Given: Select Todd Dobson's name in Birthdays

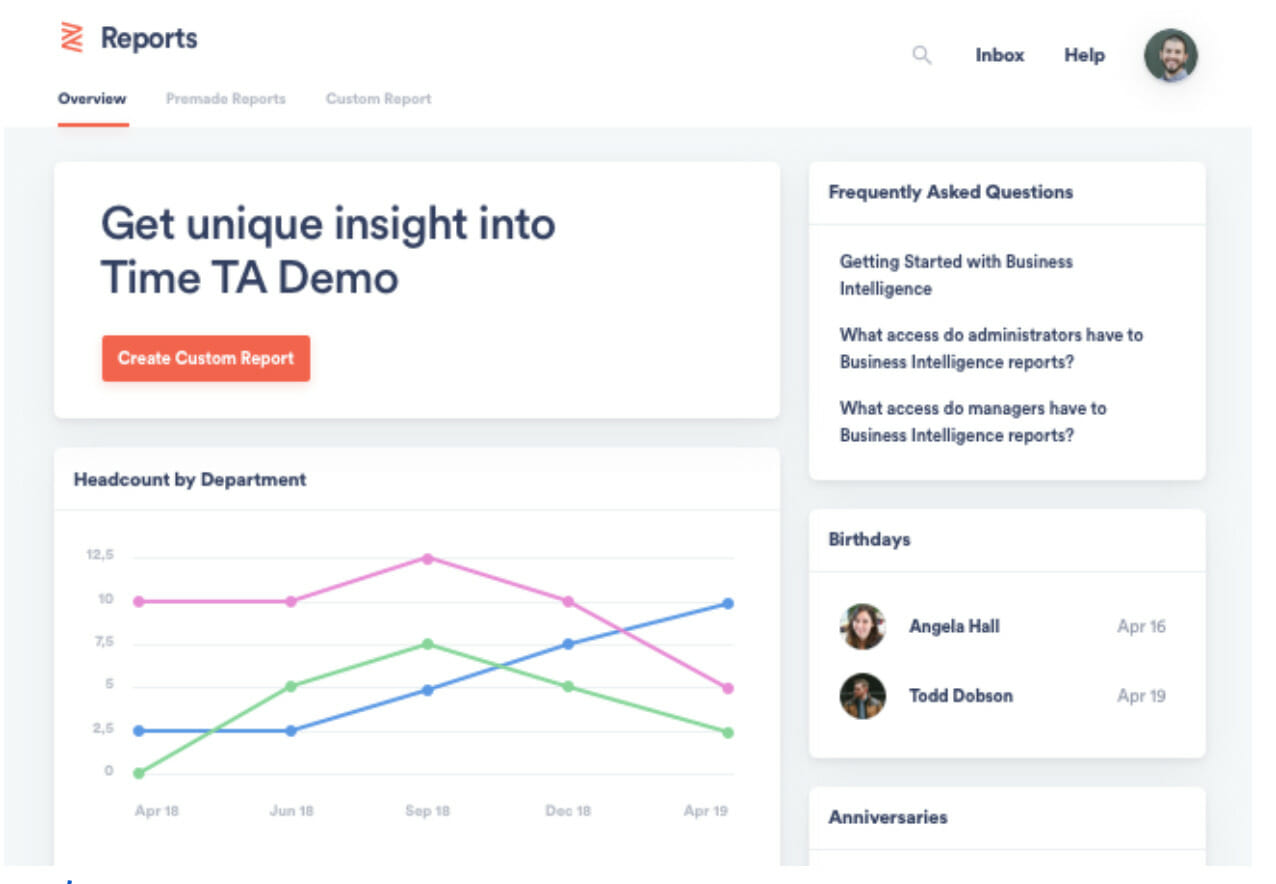Looking at the screenshot, I should click(x=960, y=696).
